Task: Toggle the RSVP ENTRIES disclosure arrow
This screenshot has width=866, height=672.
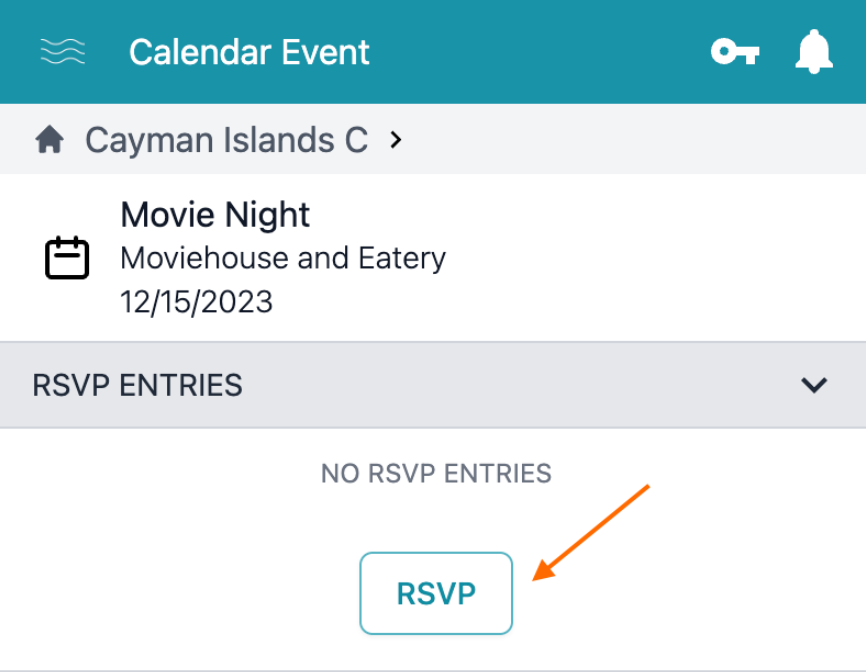Action: tap(813, 385)
